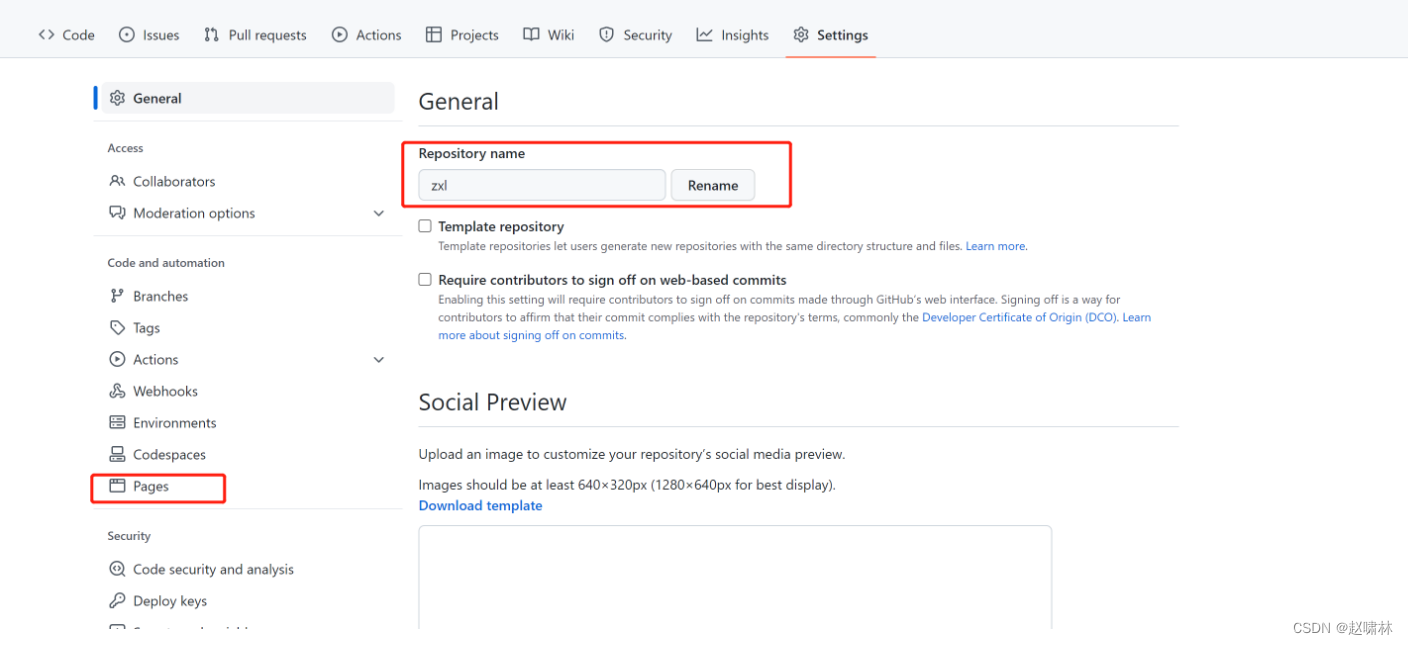Click the Social Preview image upload area
Image resolution: width=1408 pixels, height=645 pixels.
click(735, 577)
